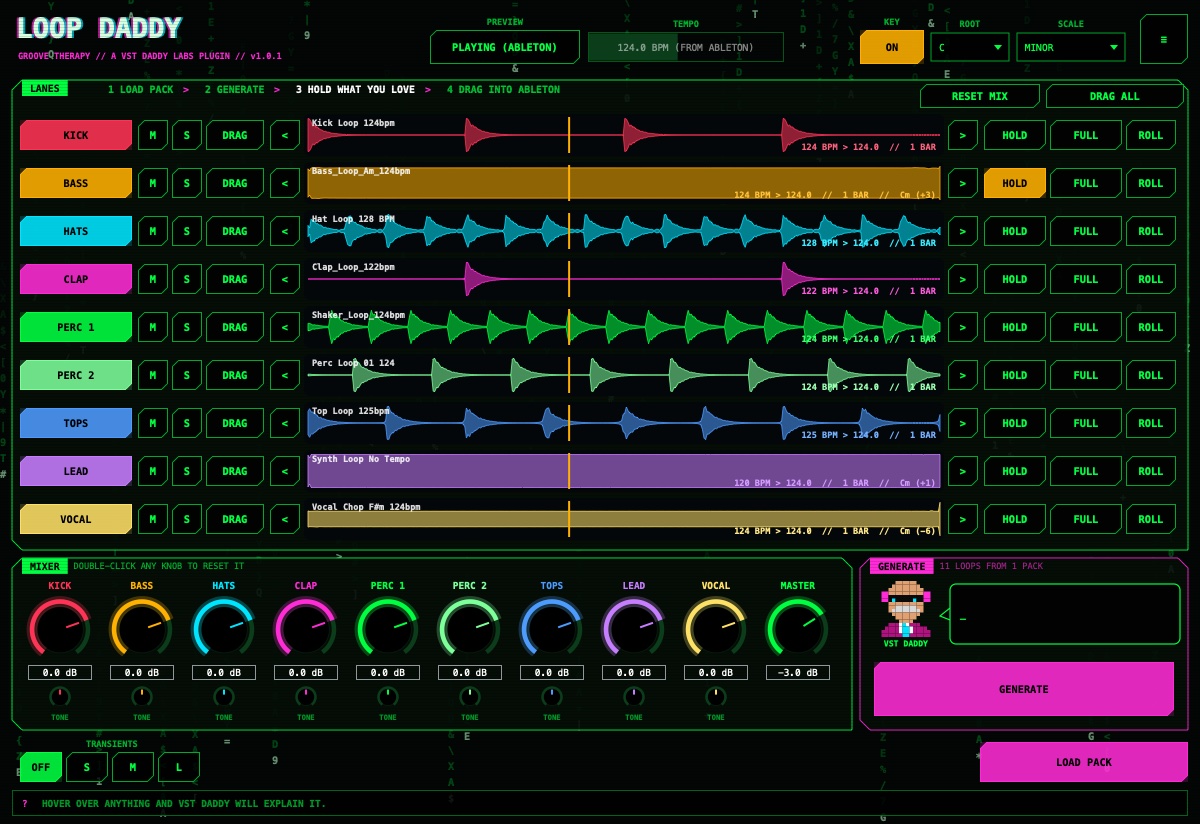This screenshot has width=1200, height=824.
Task: Solo the Bass lane
Action: click(x=187, y=183)
